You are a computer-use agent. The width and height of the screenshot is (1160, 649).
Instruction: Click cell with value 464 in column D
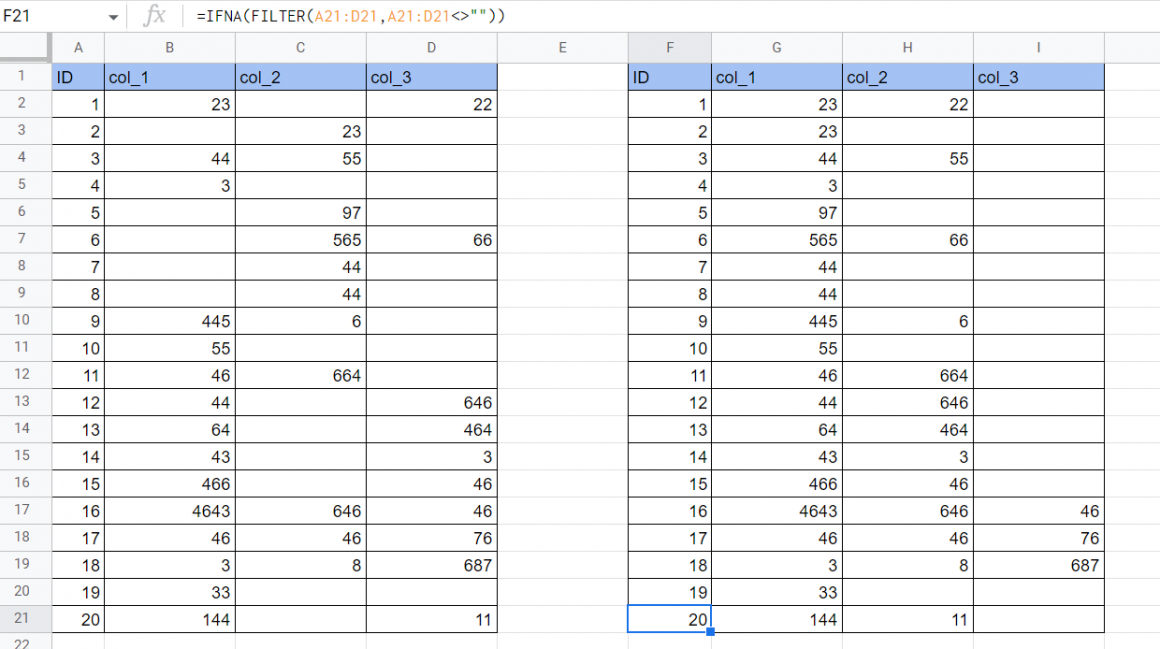click(431, 429)
